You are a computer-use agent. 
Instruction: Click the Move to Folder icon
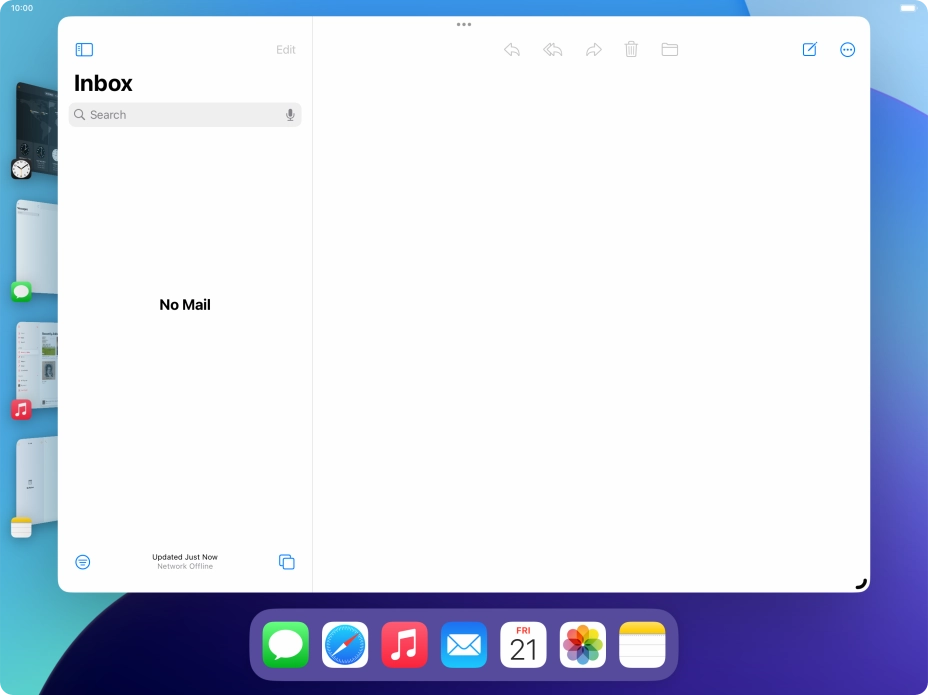[669, 49]
